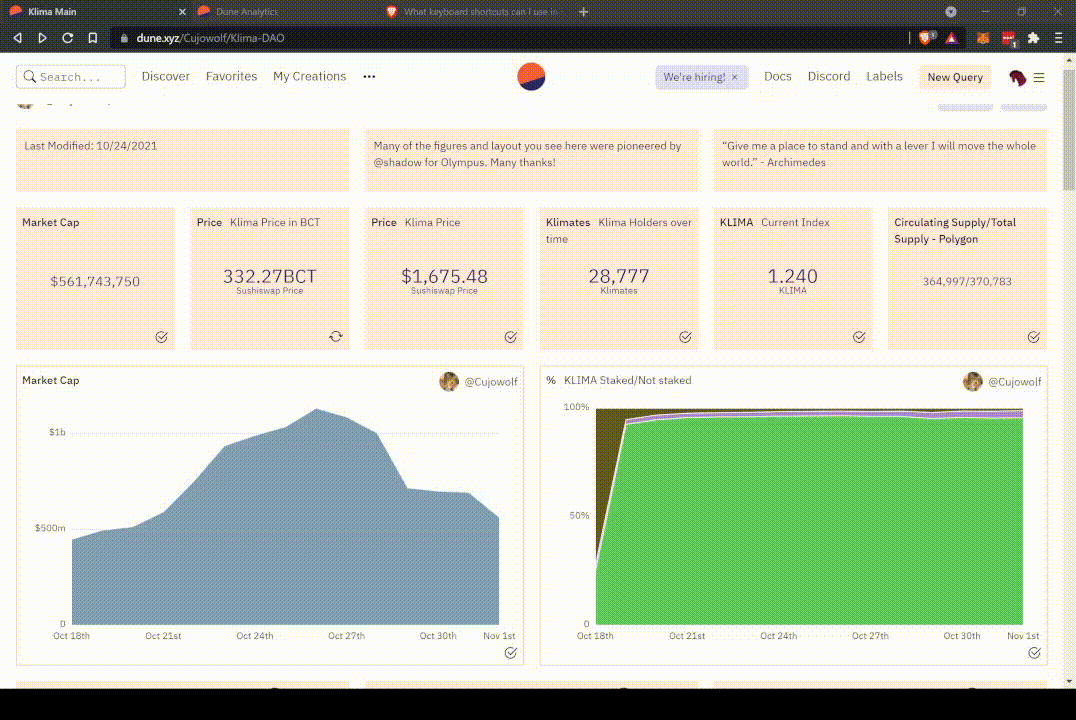Click the green staked area in the KLIMA chart
This screenshot has width=1076, height=720.
(x=810, y=522)
